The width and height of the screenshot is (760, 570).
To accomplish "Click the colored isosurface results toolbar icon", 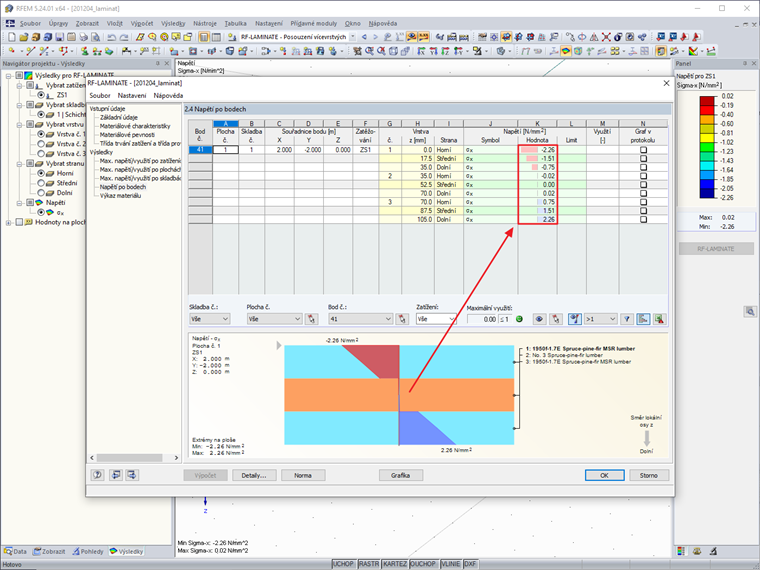I will (x=566, y=51).
